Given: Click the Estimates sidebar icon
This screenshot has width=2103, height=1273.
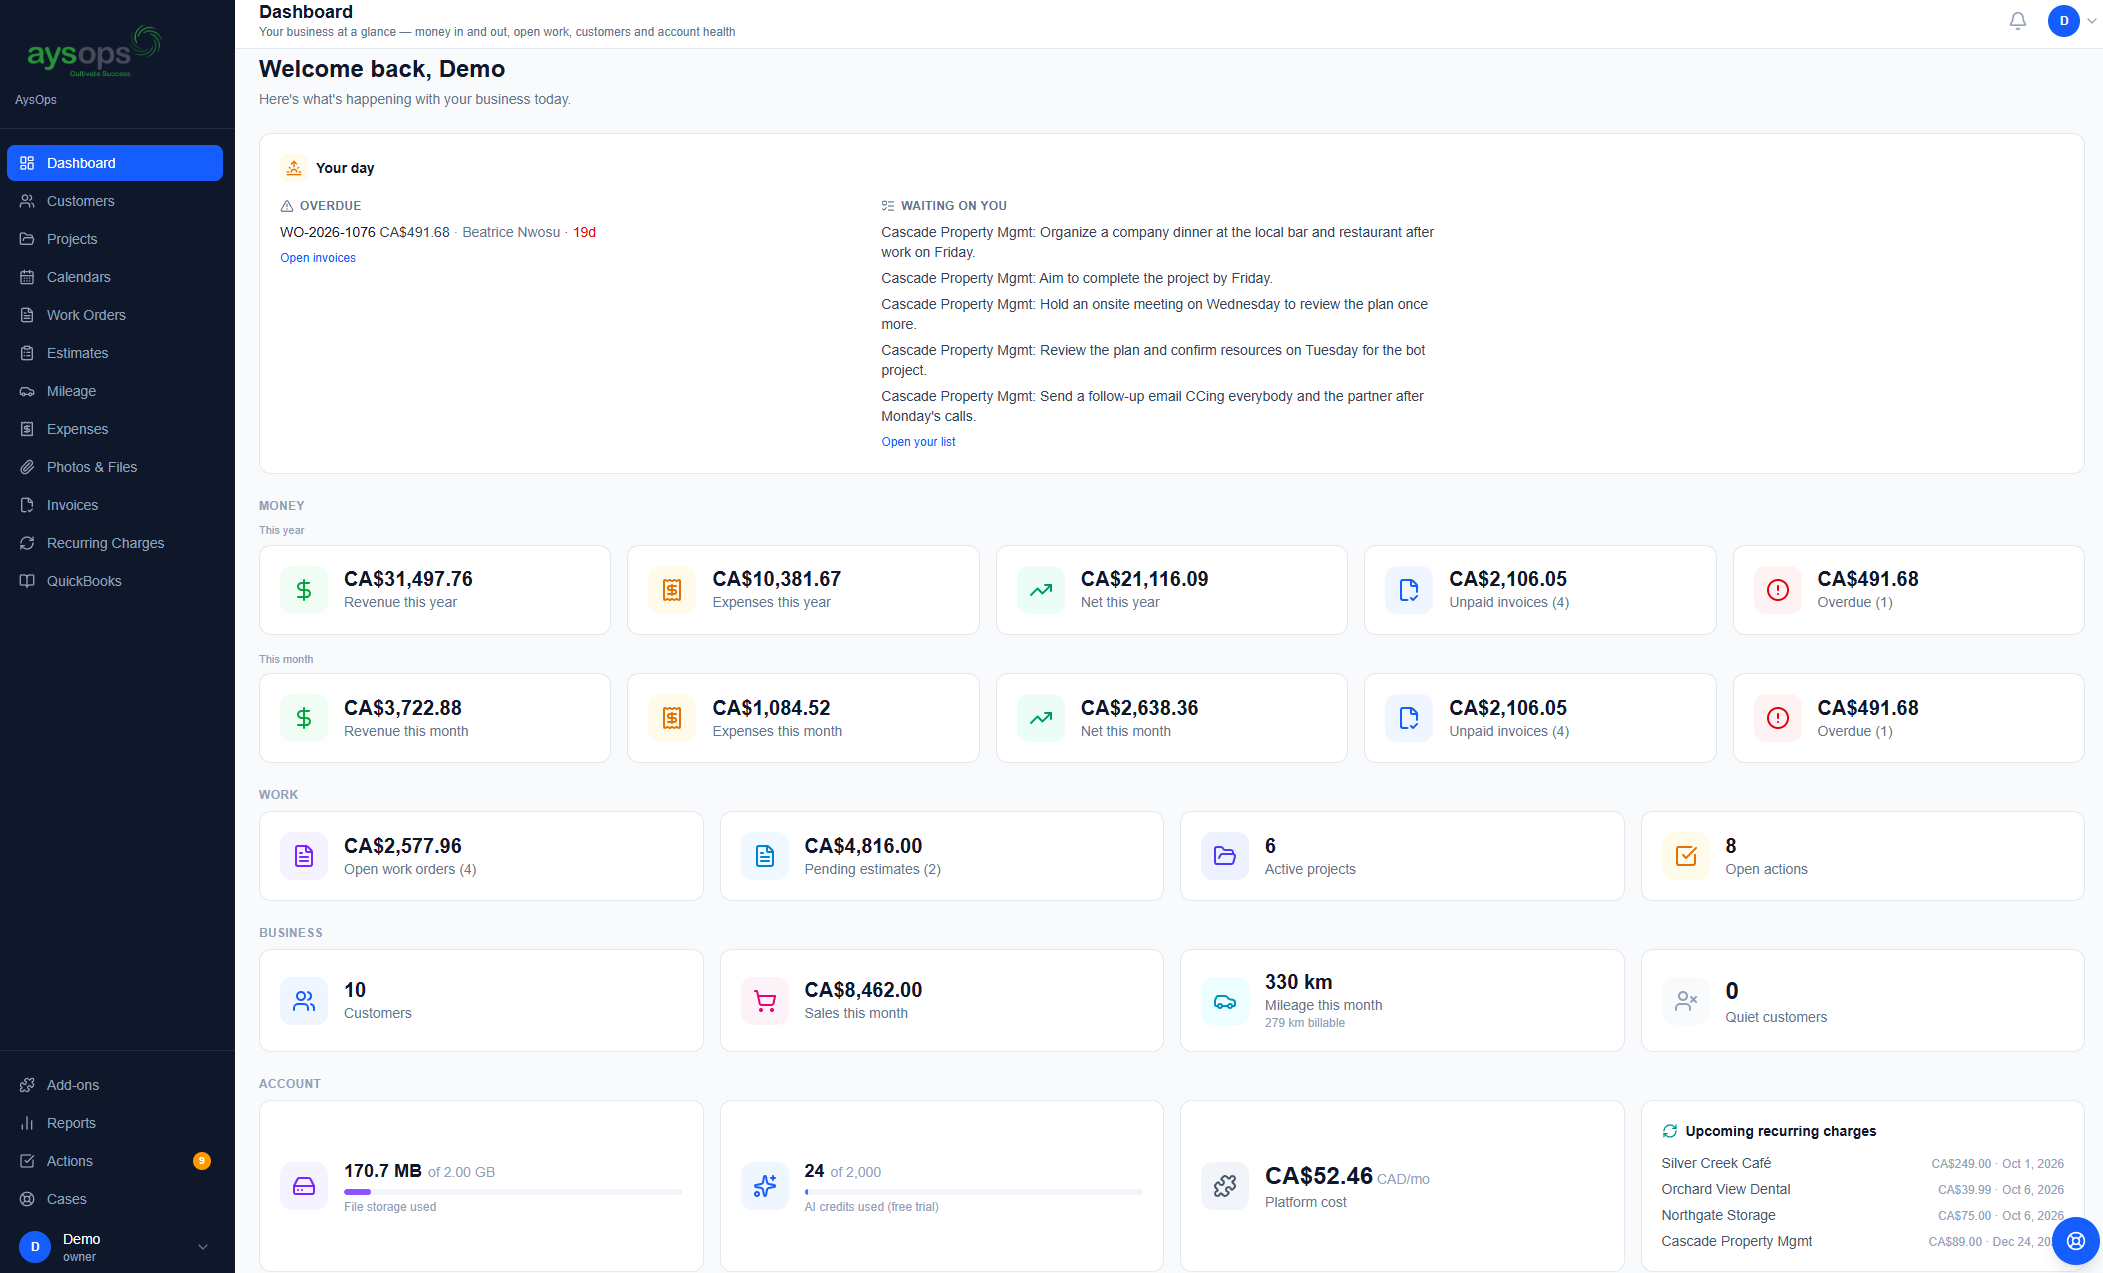Looking at the screenshot, I should pos(27,353).
